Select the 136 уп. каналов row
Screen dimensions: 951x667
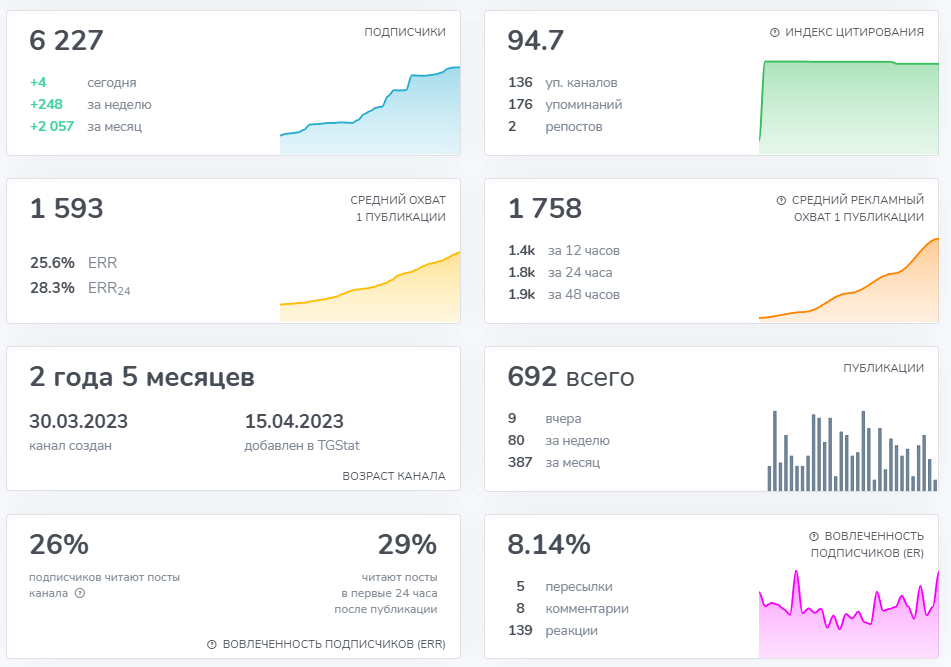click(x=563, y=82)
